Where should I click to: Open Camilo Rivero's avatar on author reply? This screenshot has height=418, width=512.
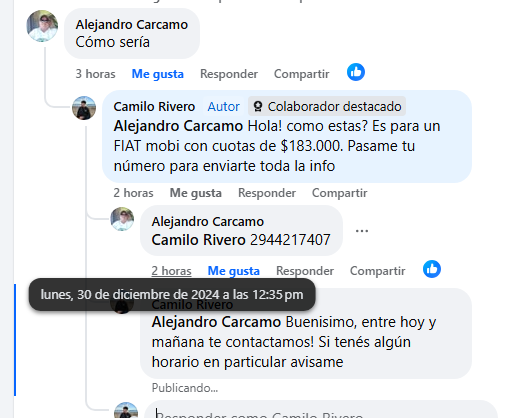[84, 108]
